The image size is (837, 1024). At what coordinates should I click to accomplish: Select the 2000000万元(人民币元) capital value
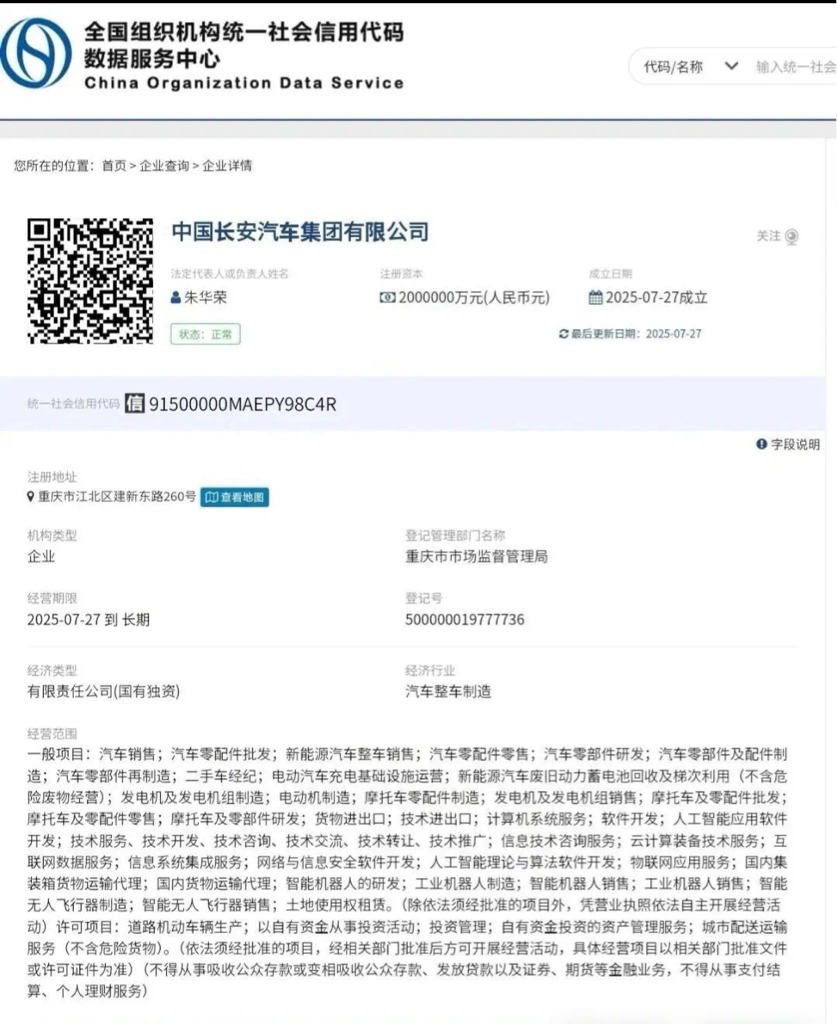click(474, 298)
